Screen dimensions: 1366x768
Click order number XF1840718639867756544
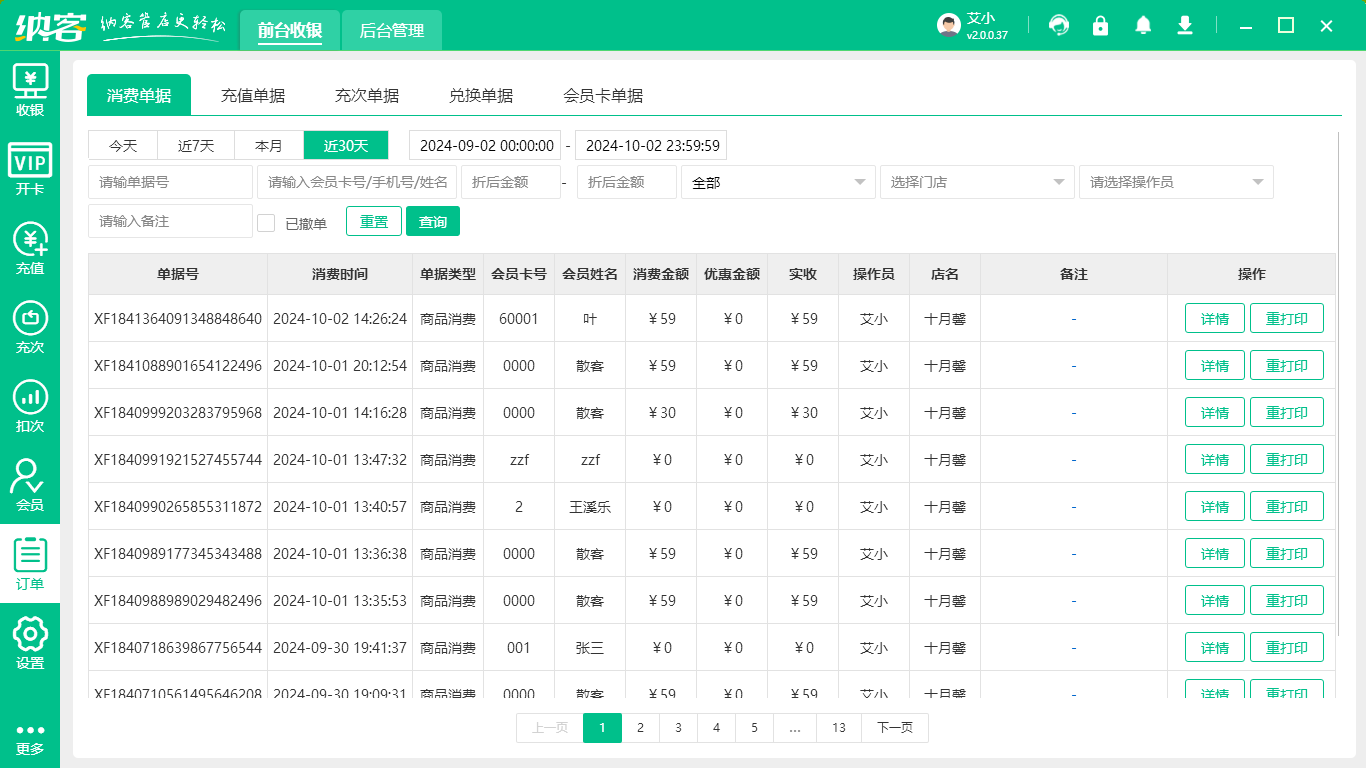coord(178,648)
